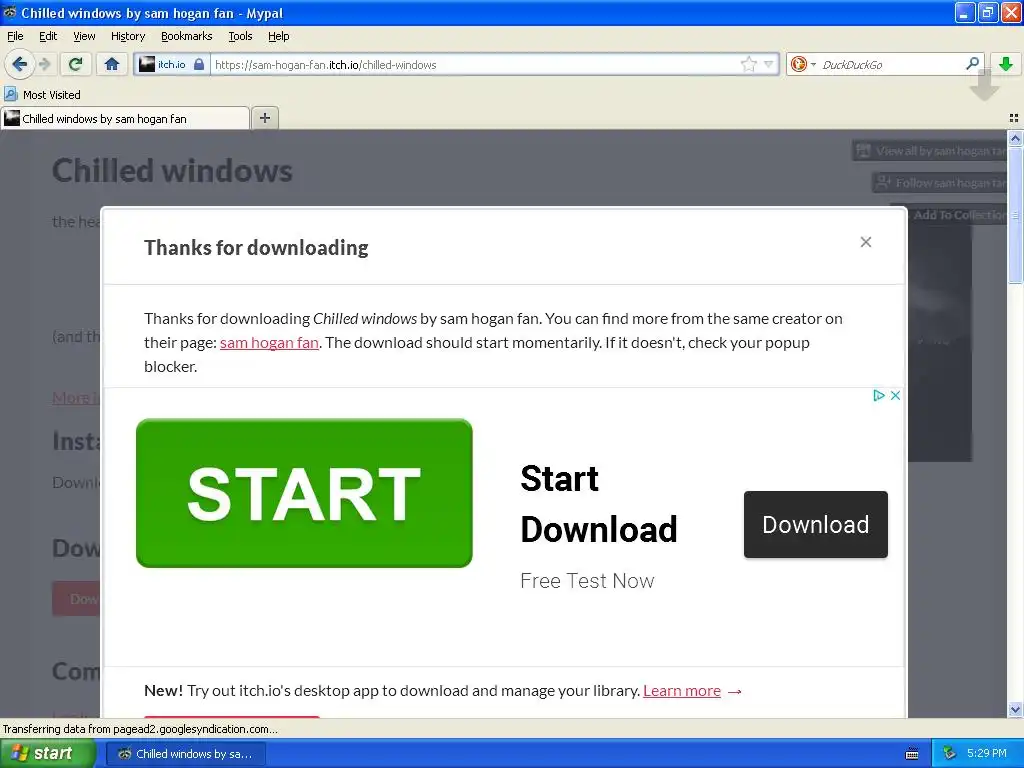Close the ad with the X icon
1024x768 pixels.
click(x=895, y=395)
